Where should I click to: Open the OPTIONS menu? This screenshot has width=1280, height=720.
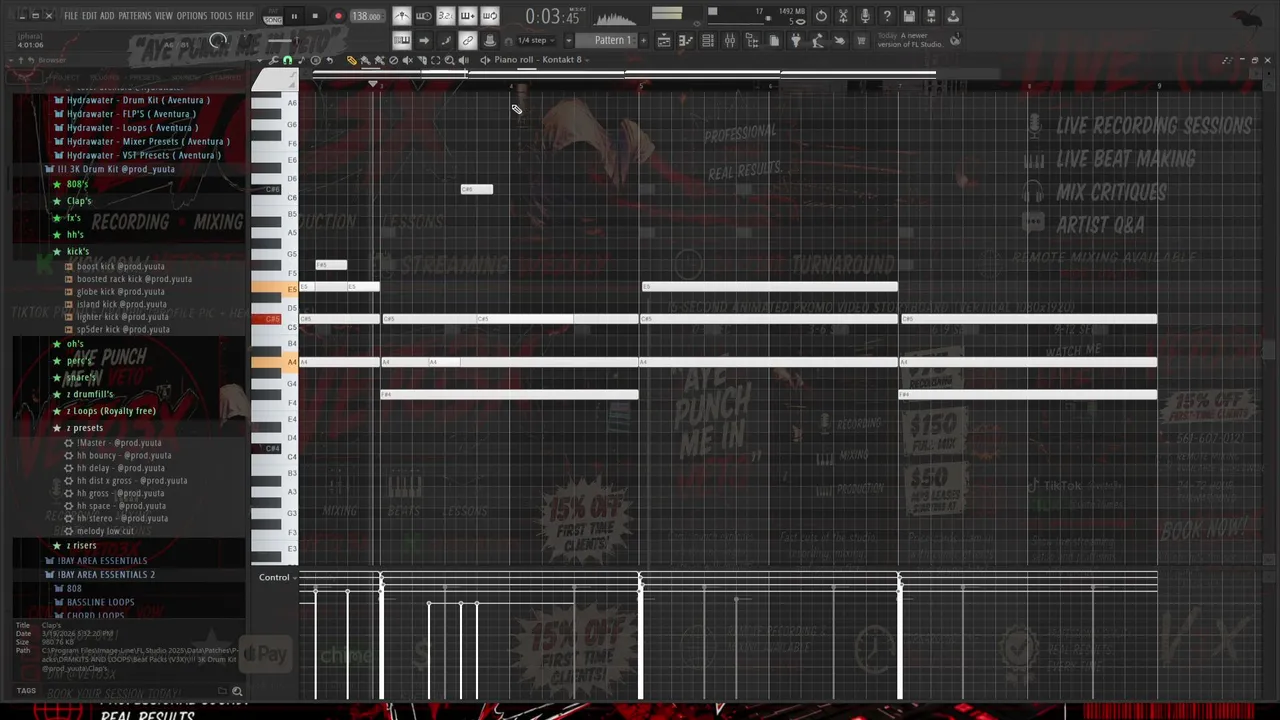point(191,16)
